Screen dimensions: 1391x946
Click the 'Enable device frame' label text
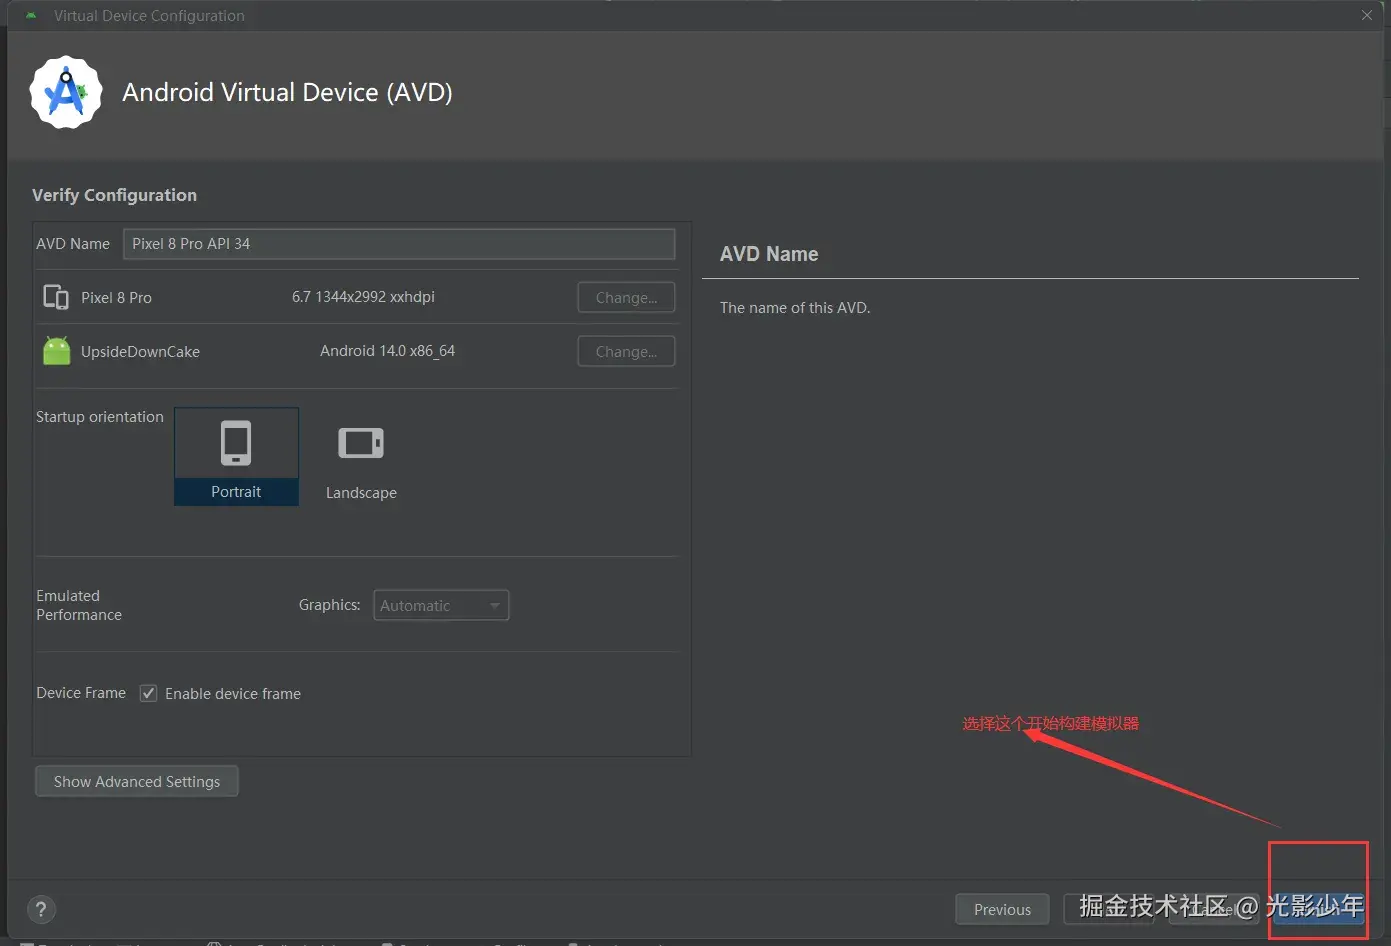click(x=233, y=694)
